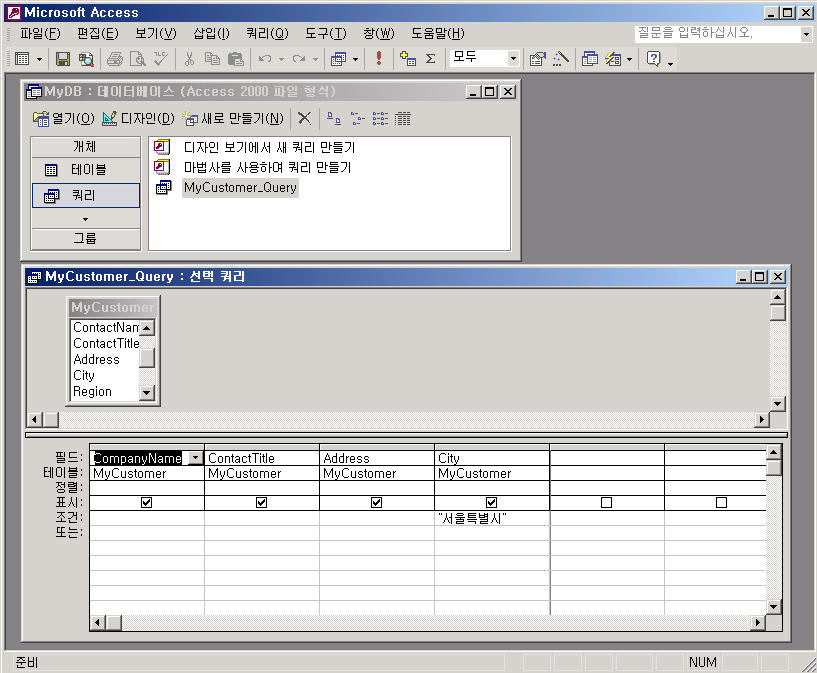The height and width of the screenshot is (673, 817).
Task: Select 테이블 in the objects bar
Action: coord(86,170)
